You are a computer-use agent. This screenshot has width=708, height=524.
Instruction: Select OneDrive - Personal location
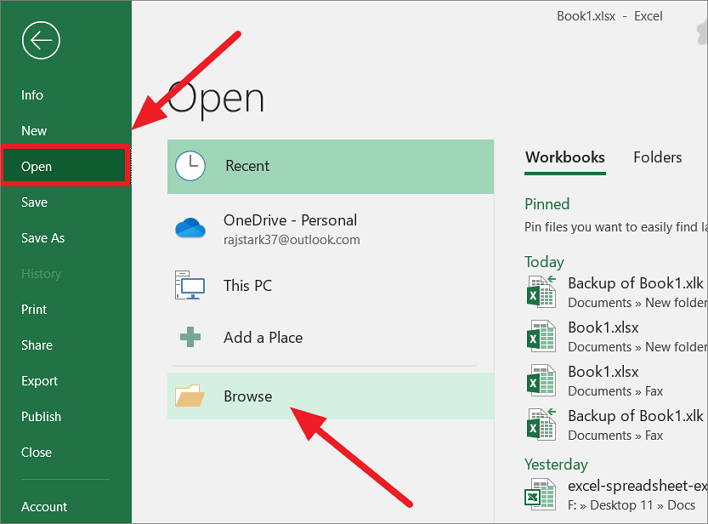tap(331, 229)
